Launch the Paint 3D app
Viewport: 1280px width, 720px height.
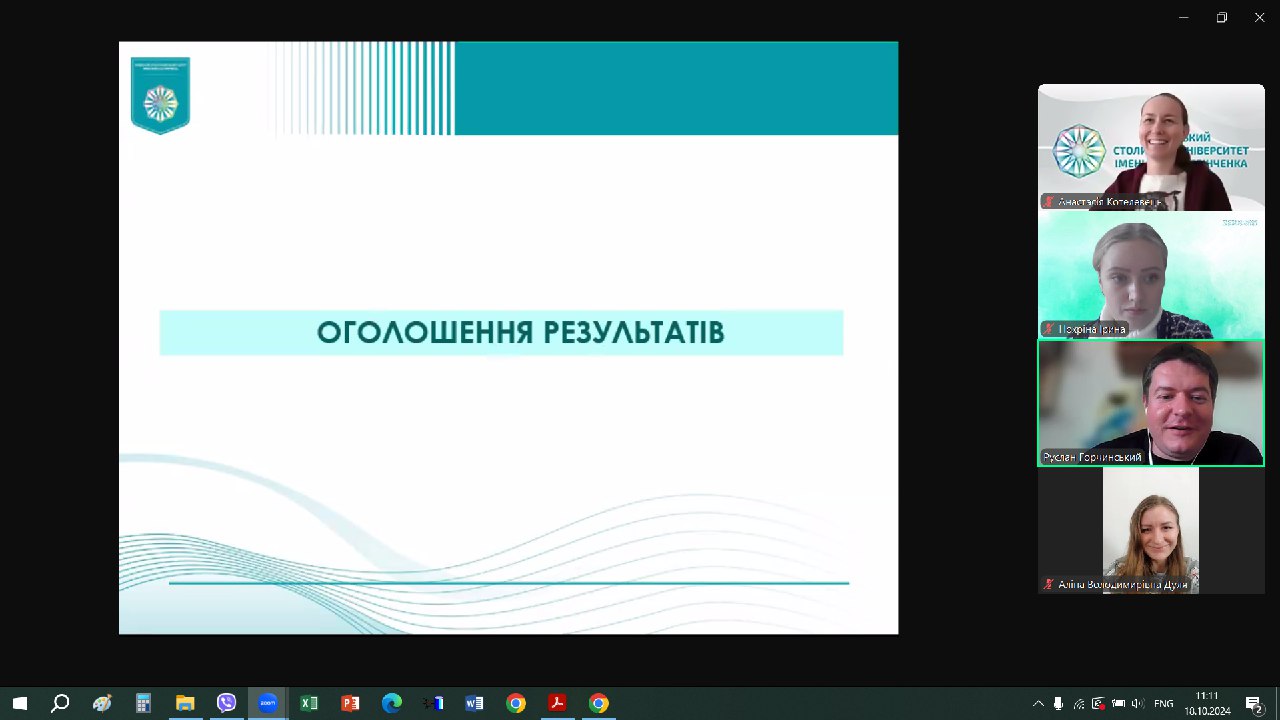102,704
